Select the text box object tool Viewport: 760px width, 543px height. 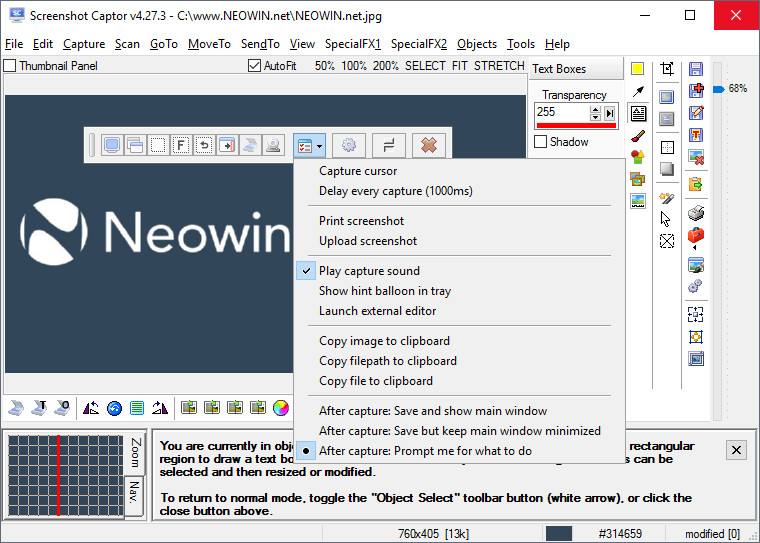(638, 113)
